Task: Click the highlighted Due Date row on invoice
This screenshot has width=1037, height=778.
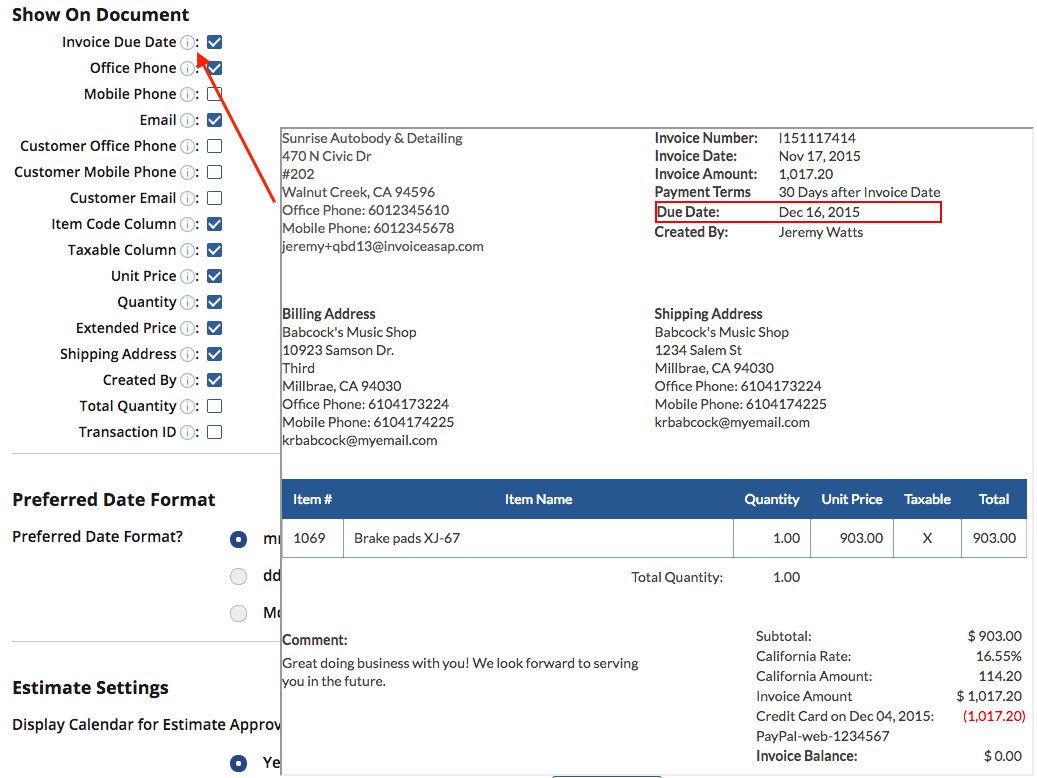Action: coord(798,212)
